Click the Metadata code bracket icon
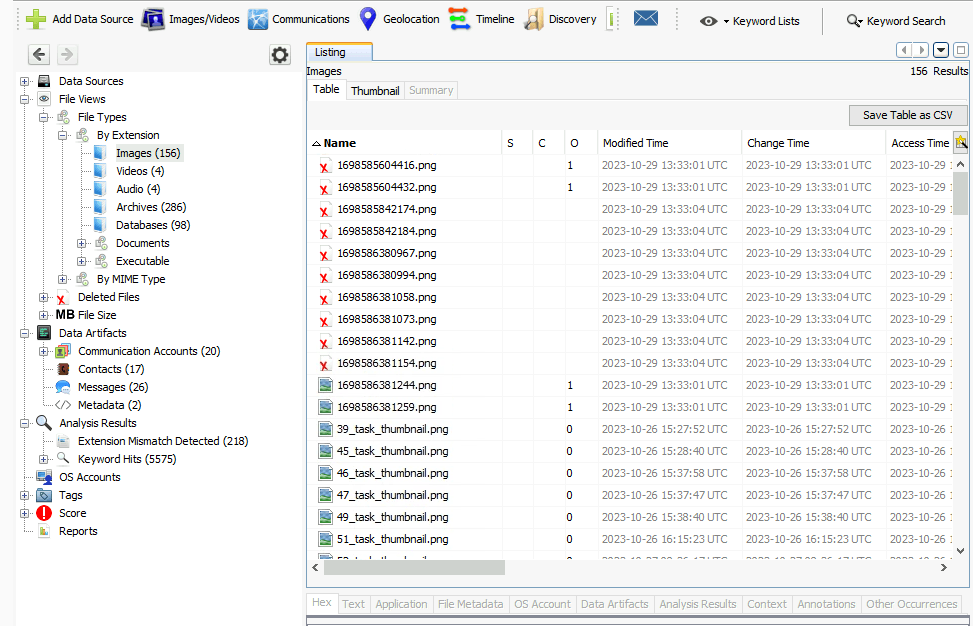 pyautogui.click(x=63, y=405)
